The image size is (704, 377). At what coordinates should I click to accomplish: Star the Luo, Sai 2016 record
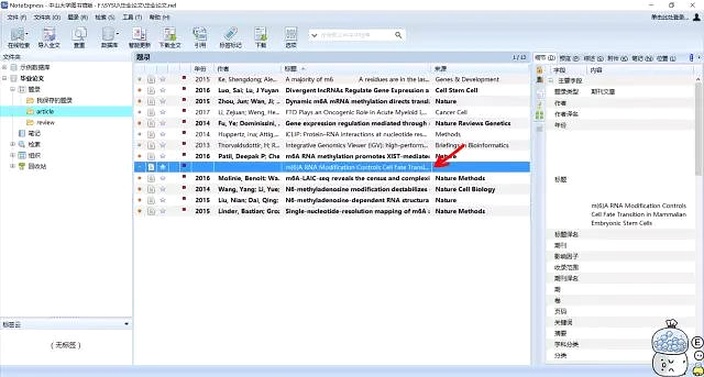coord(163,90)
